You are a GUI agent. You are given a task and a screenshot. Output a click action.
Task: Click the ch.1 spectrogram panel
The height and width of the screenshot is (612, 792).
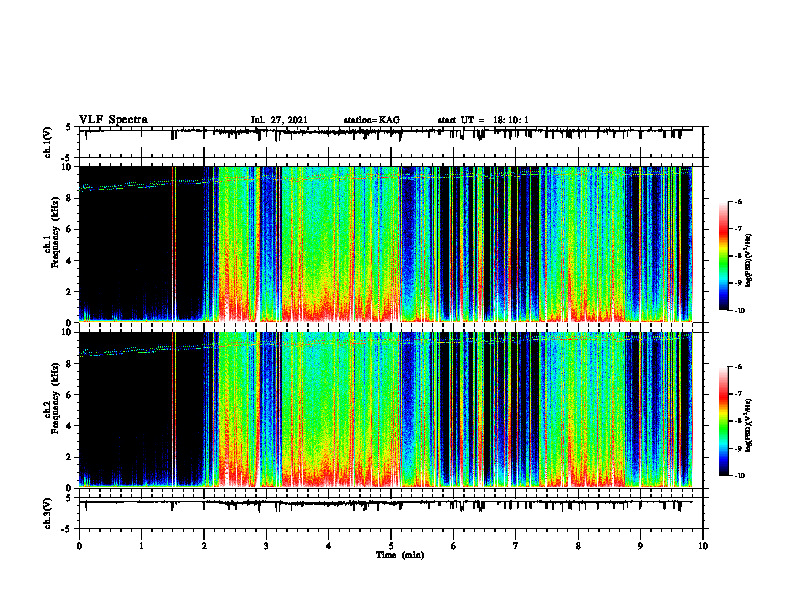coord(391,244)
